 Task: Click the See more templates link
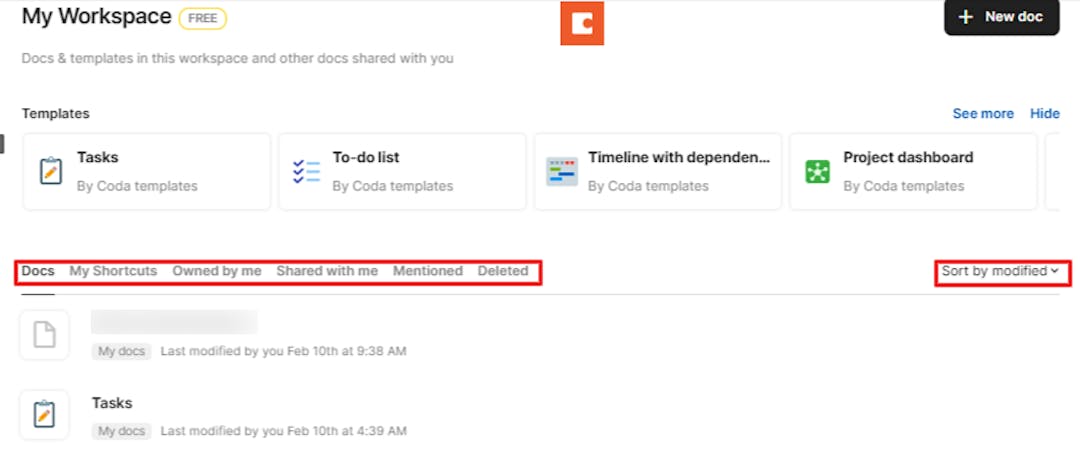pos(983,114)
